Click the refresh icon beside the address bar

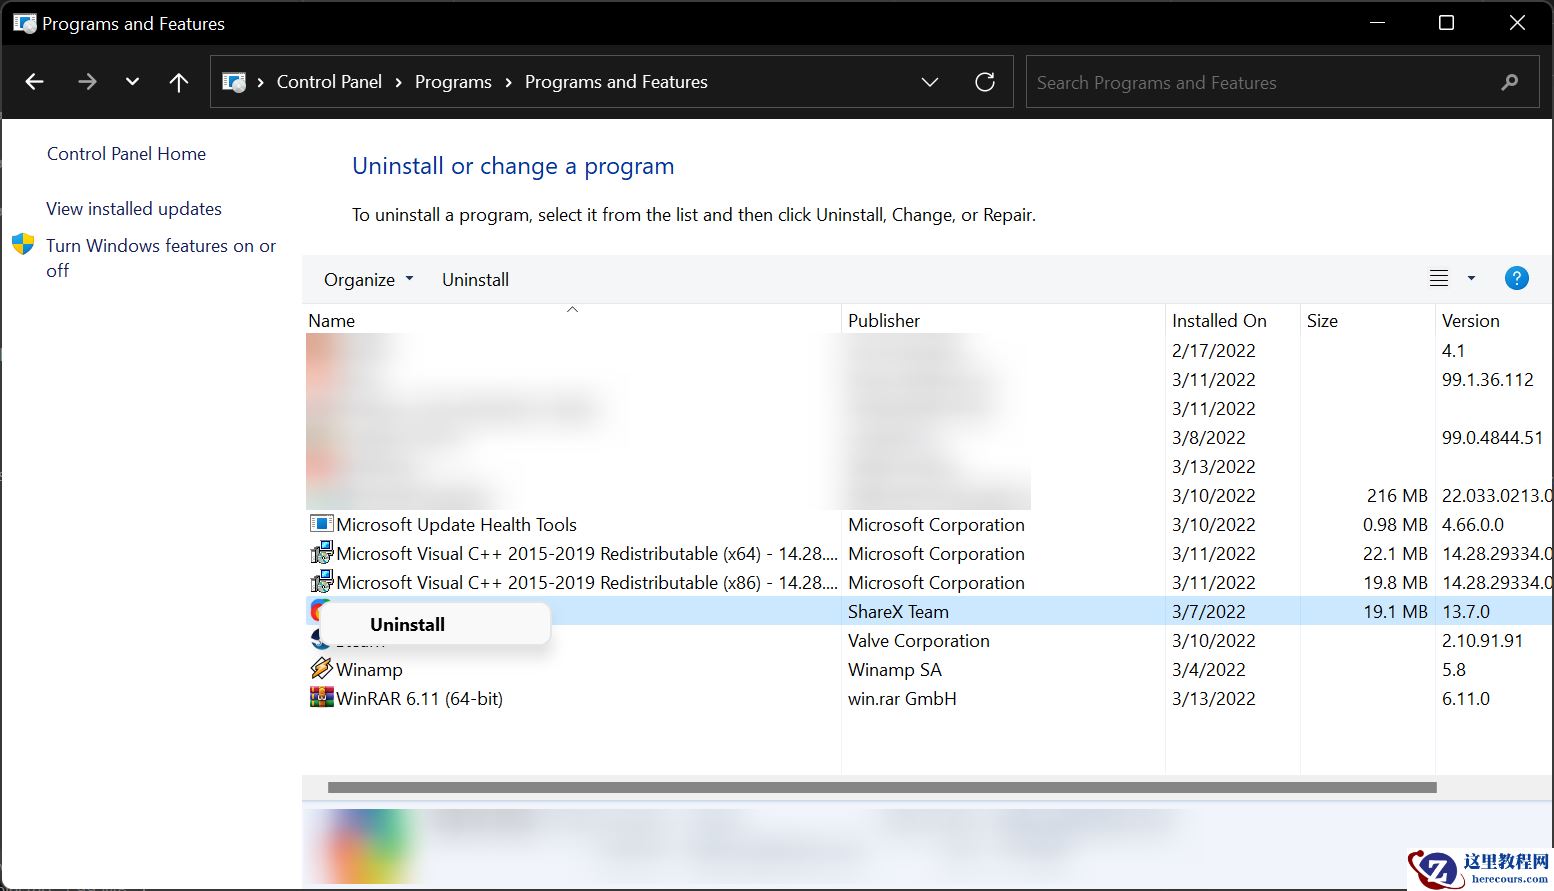[x=985, y=81]
